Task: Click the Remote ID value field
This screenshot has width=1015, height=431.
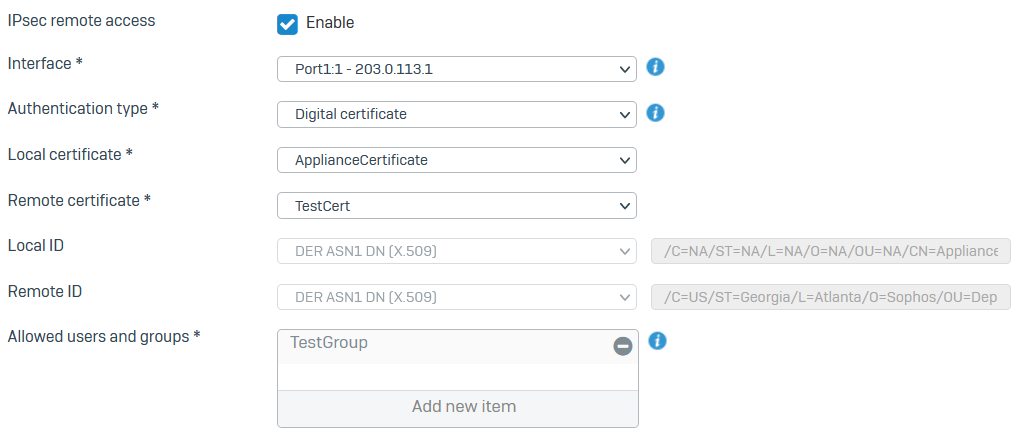Action: tap(830, 297)
